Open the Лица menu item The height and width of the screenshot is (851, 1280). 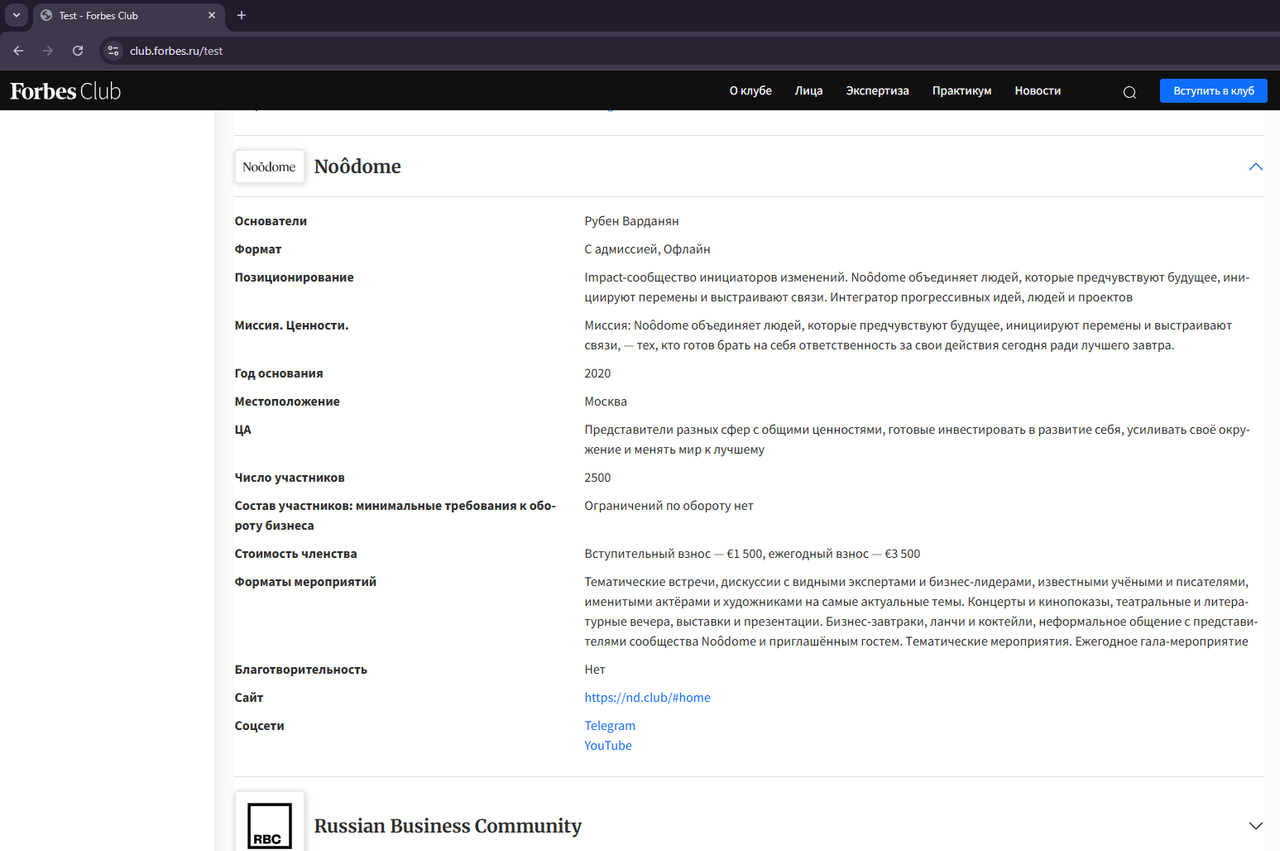tap(809, 91)
